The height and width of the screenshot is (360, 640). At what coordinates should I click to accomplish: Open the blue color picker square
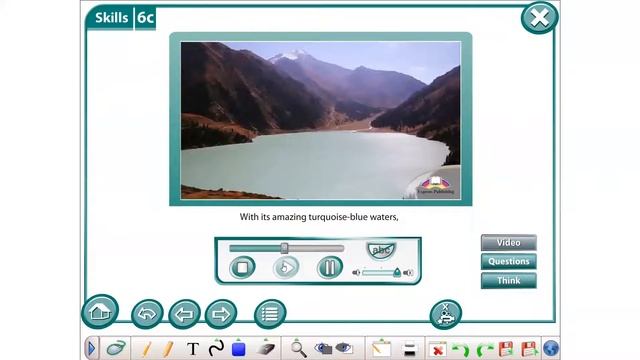click(238, 349)
